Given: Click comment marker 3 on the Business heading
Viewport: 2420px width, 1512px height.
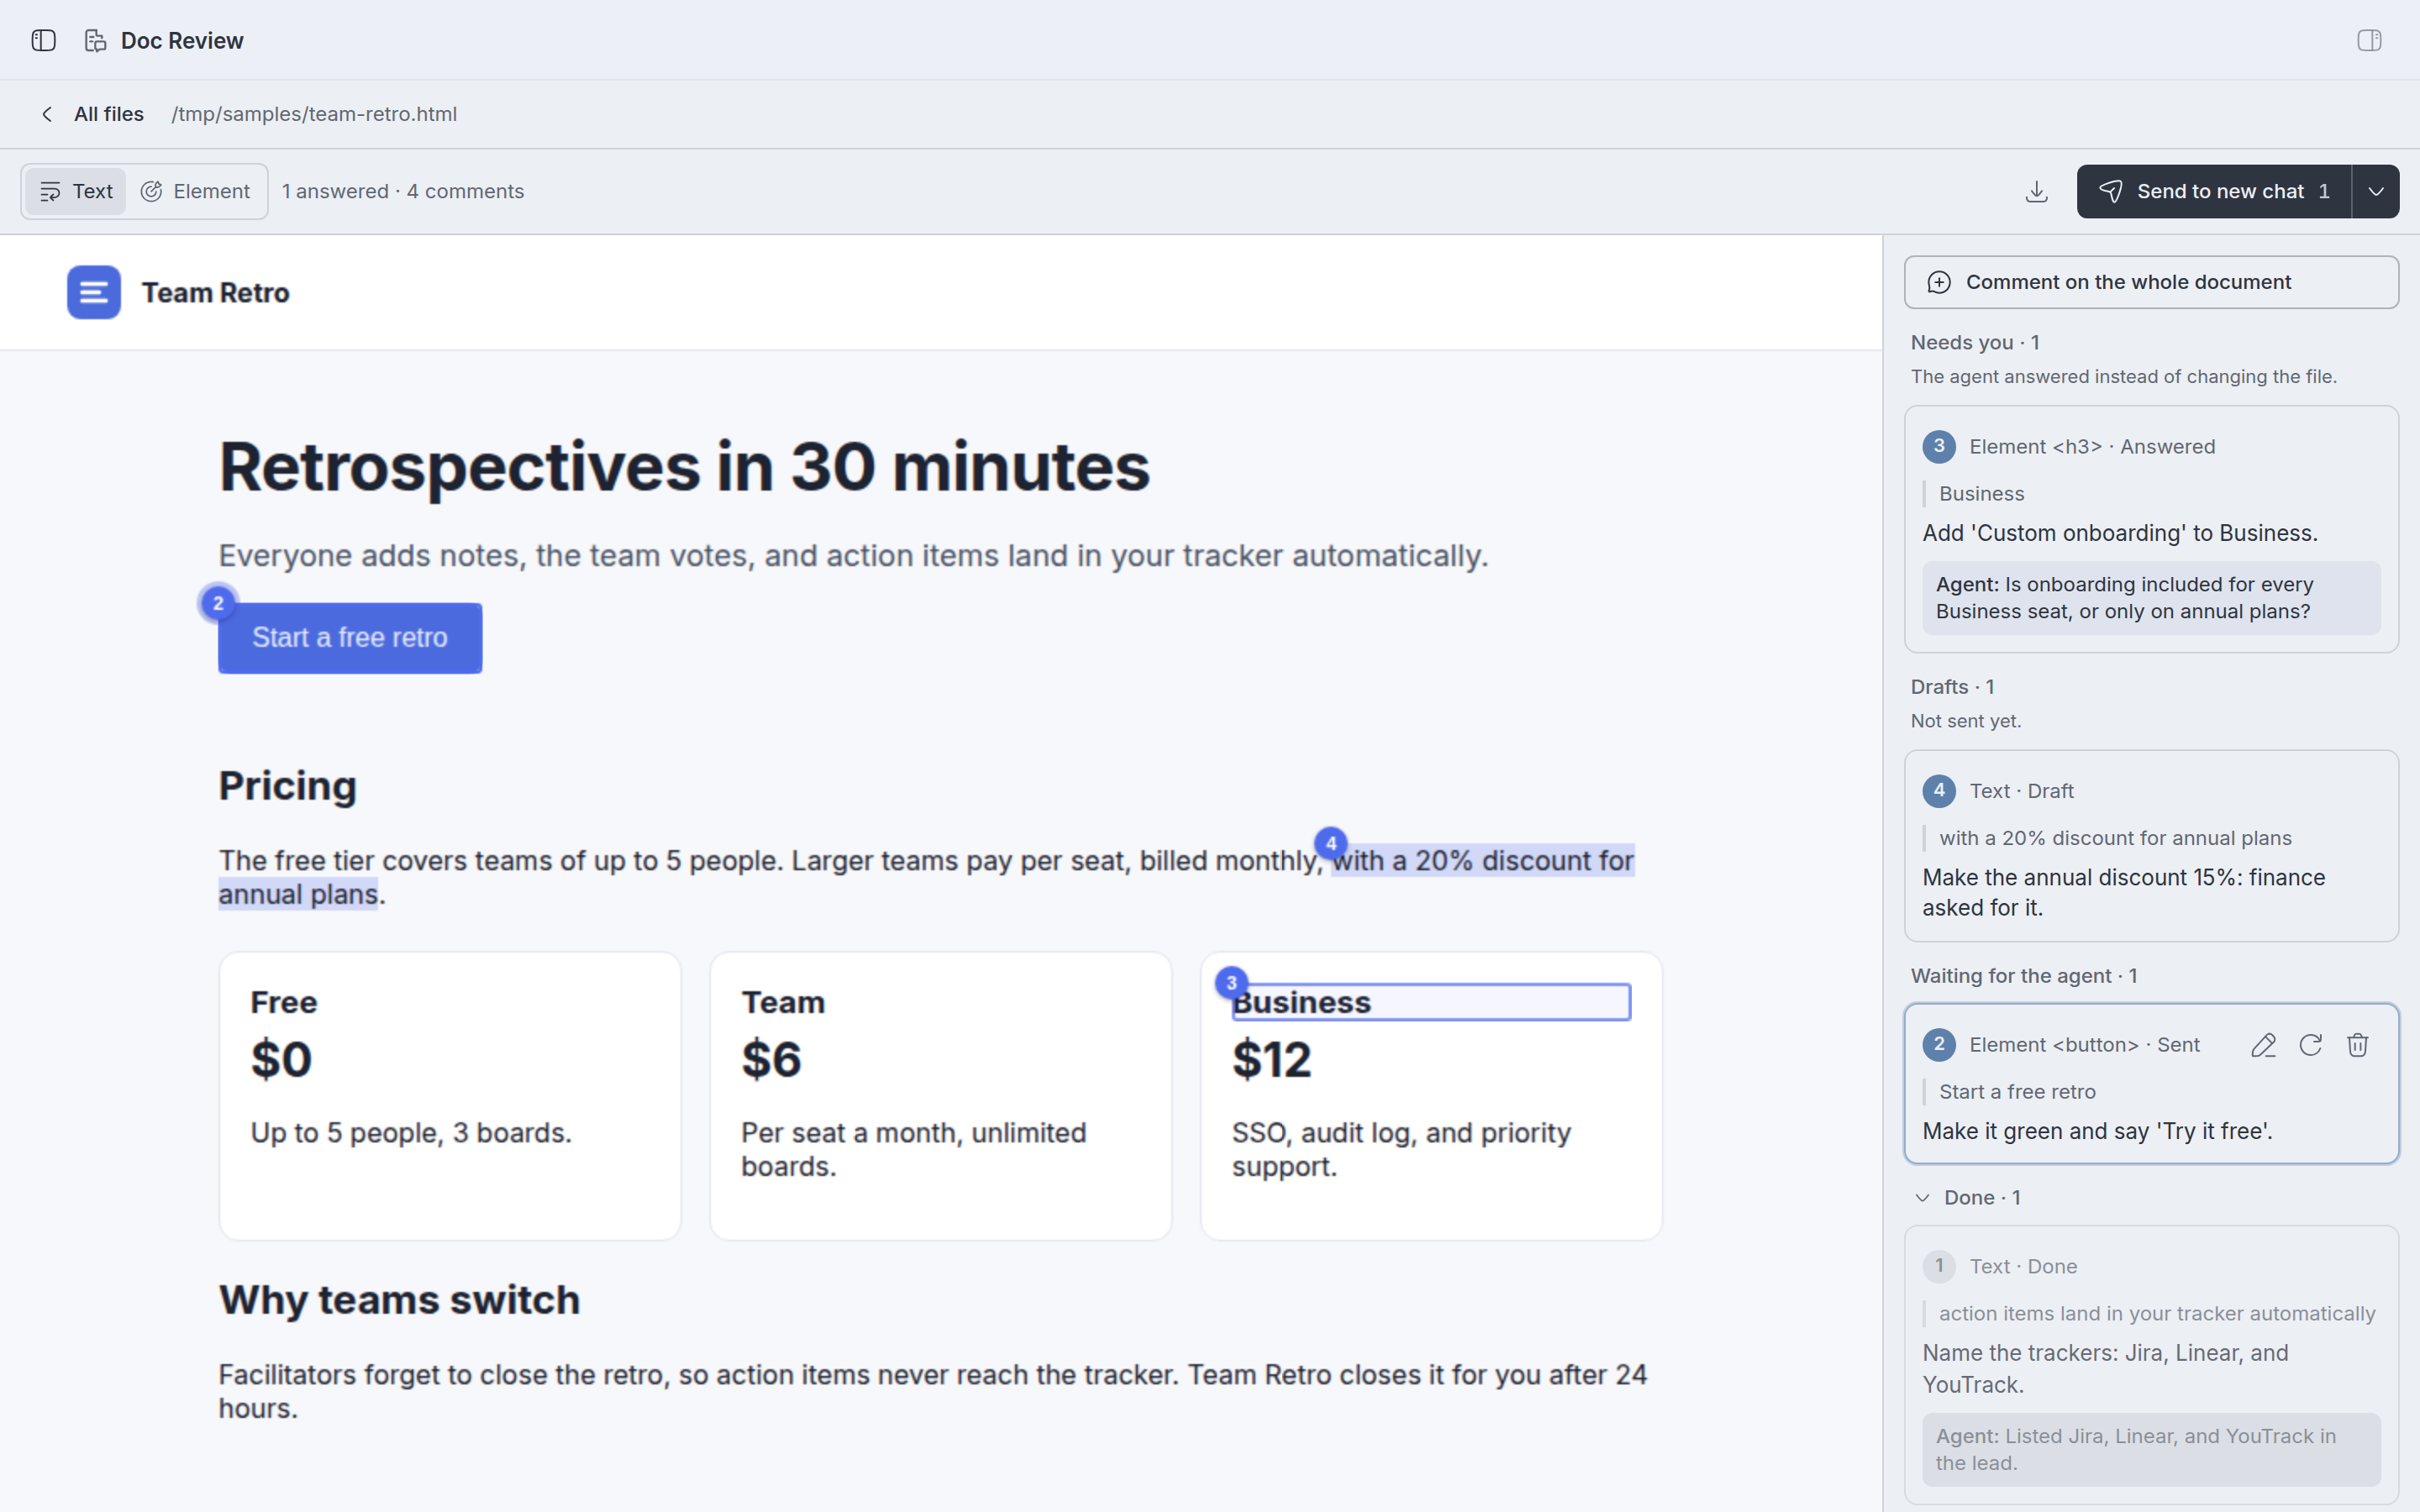Looking at the screenshot, I should [1231, 982].
